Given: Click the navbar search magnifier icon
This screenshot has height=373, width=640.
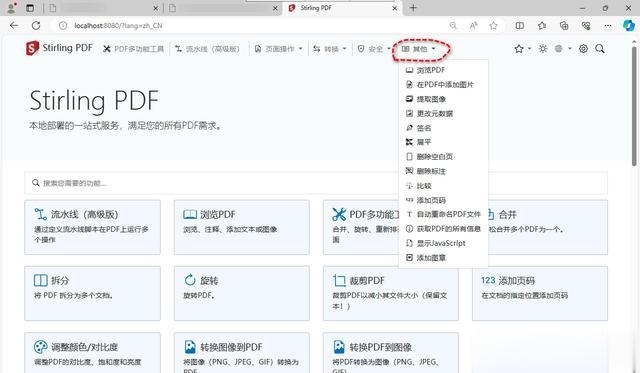Looking at the screenshot, I should [x=600, y=49].
